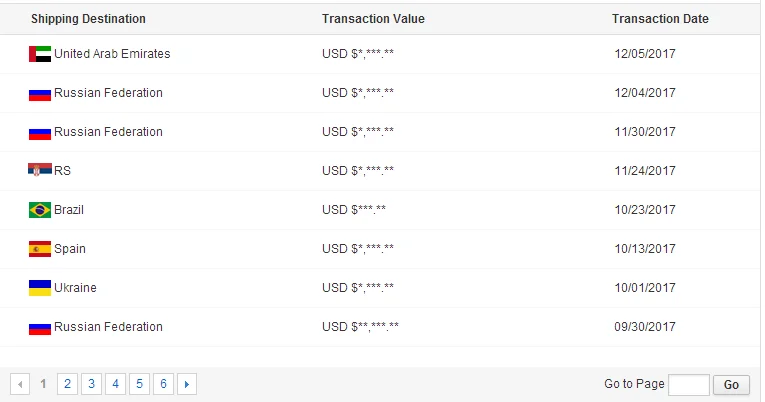Click the Transaction Value column header
The height and width of the screenshot is (402, 765).
click(x=373, y=19)
